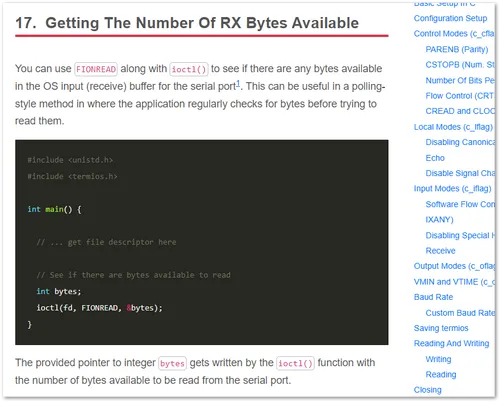Open footnote 1 after serial port
The width and height of the screenshot is (500, 402).
click(x=238, y=84)
